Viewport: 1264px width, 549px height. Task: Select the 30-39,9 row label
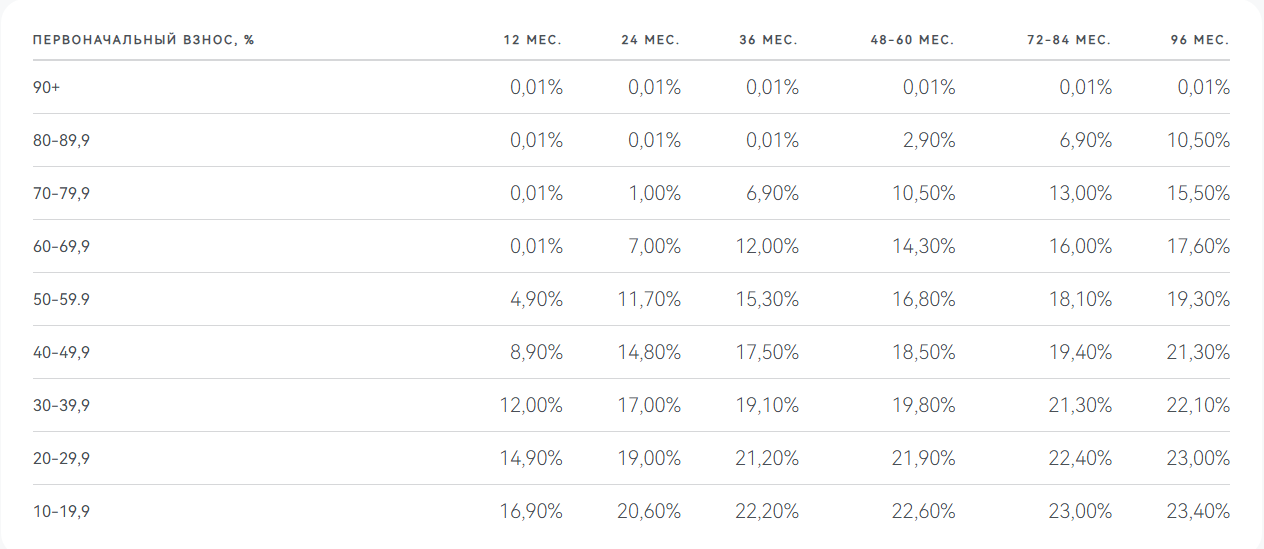coord(62,405)
